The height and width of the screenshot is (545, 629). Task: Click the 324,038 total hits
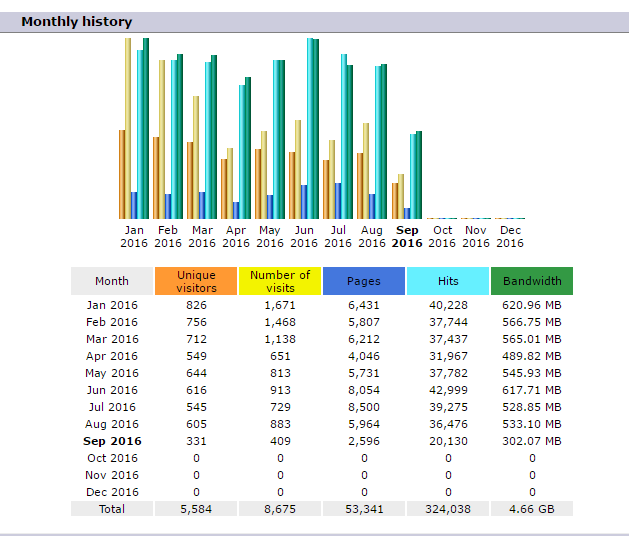[x=448, y=509]
